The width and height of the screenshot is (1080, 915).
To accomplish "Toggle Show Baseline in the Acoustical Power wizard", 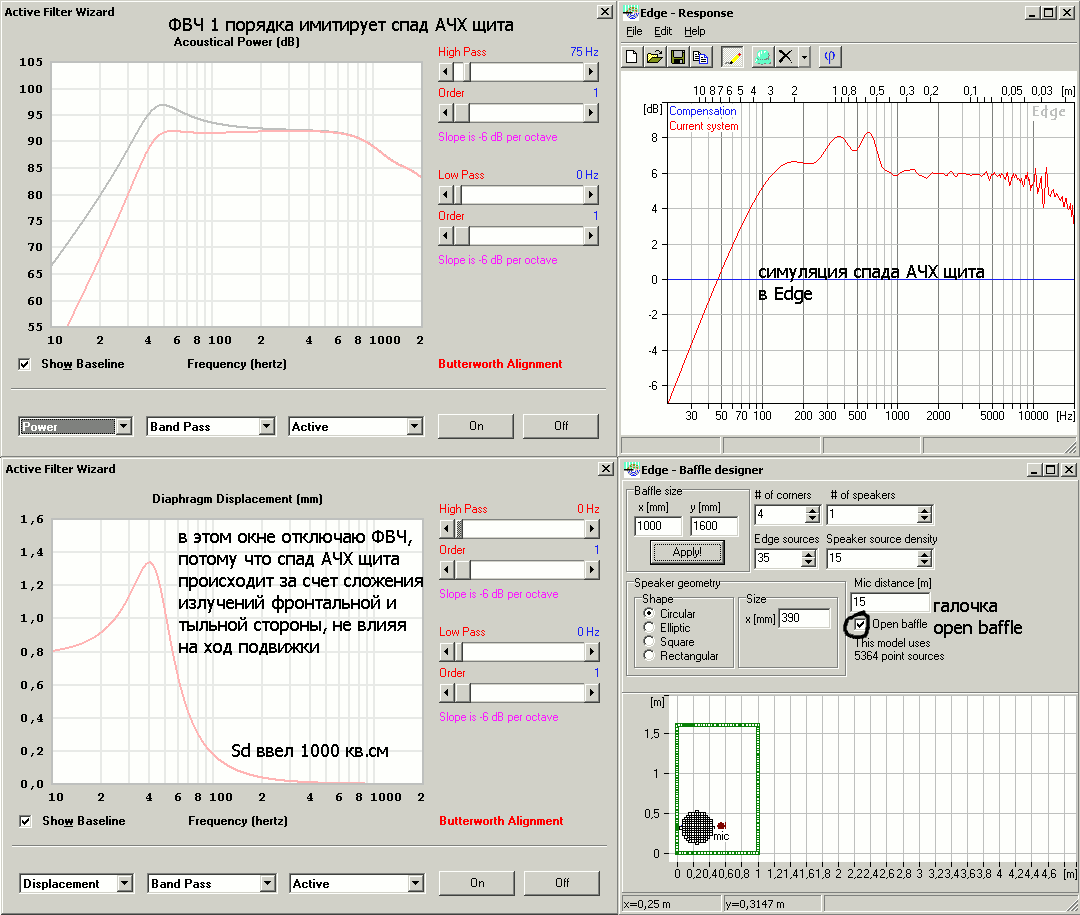I will pyautogui.click(x=25, y=364).
